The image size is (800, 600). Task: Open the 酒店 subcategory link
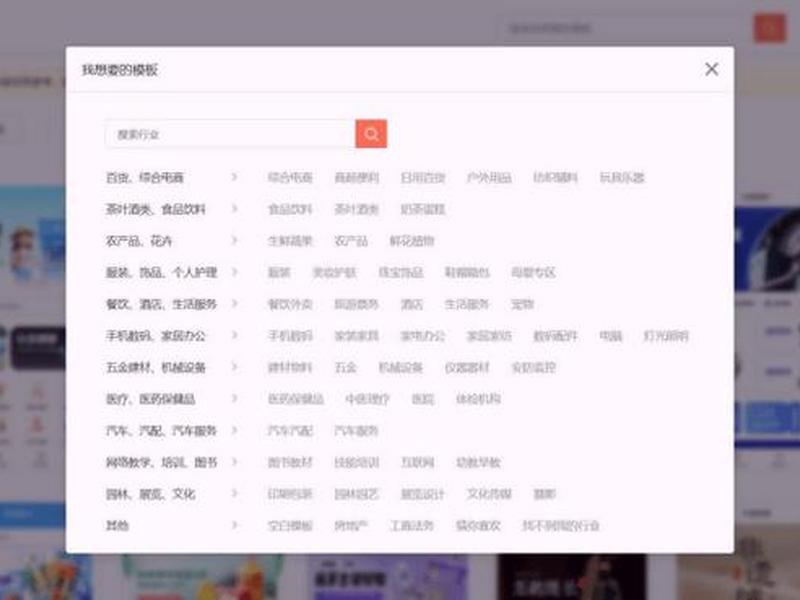412,304
